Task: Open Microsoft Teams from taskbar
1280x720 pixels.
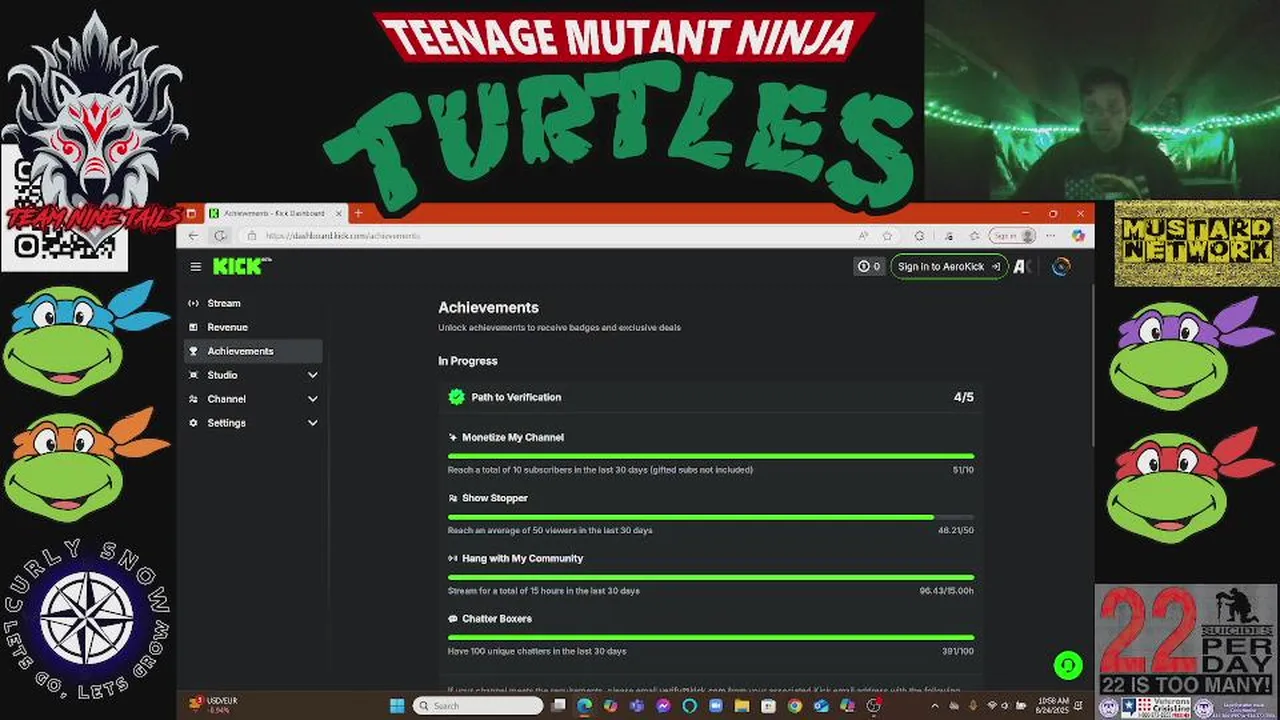Action: pyautogui.click(x=636, y=705)
